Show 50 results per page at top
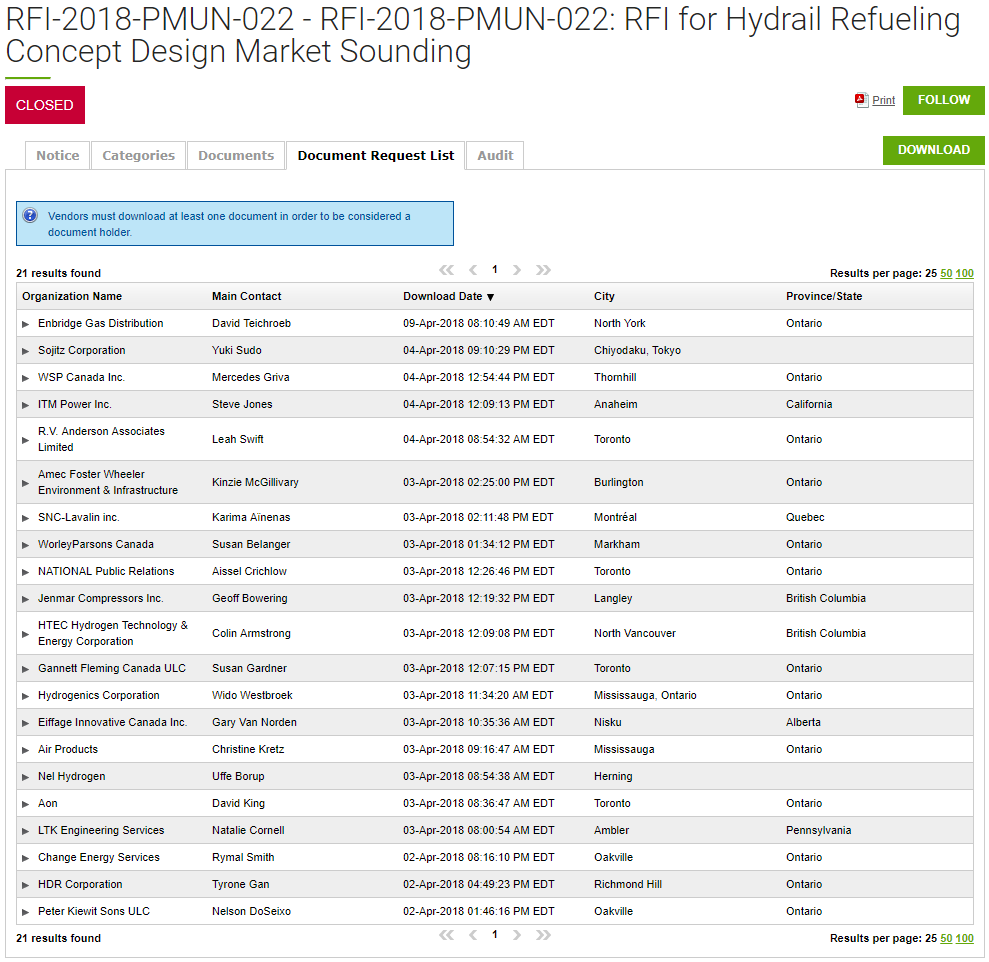 click(x=946, y=273)
